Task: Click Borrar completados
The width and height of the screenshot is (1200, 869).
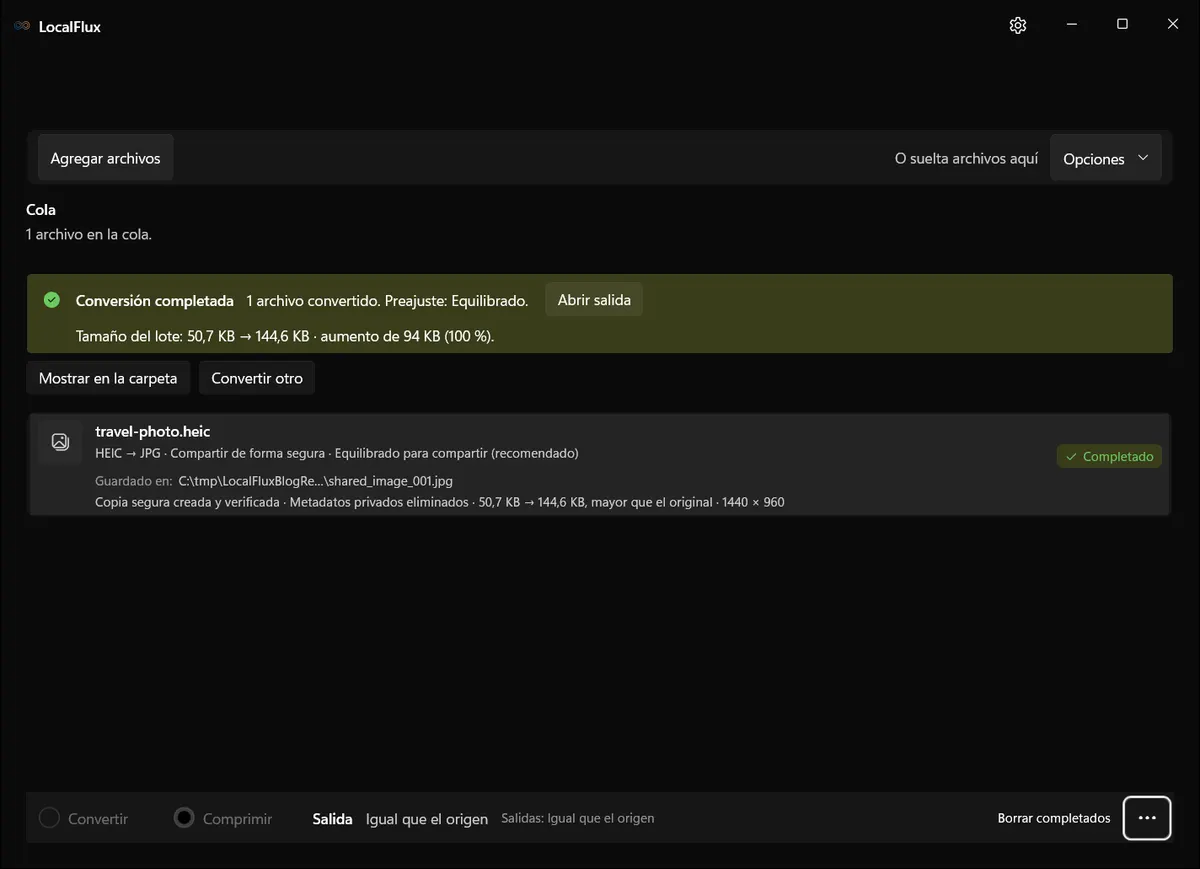Action: (1054, 818)
